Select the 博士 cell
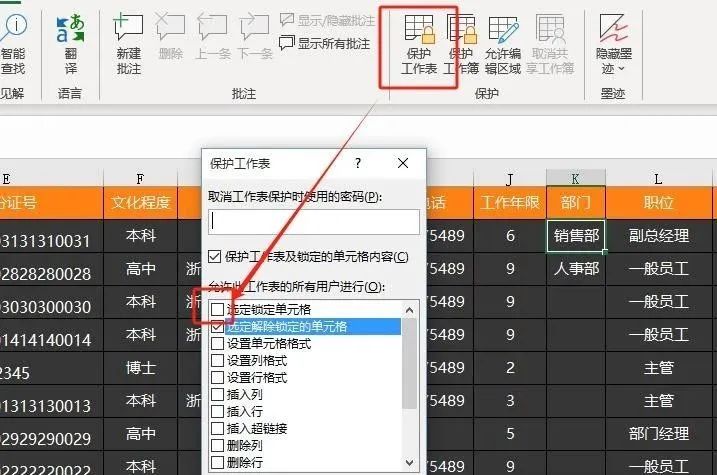Image resolution: width=717 pixels, height=475 pixels. coord(140,368)
